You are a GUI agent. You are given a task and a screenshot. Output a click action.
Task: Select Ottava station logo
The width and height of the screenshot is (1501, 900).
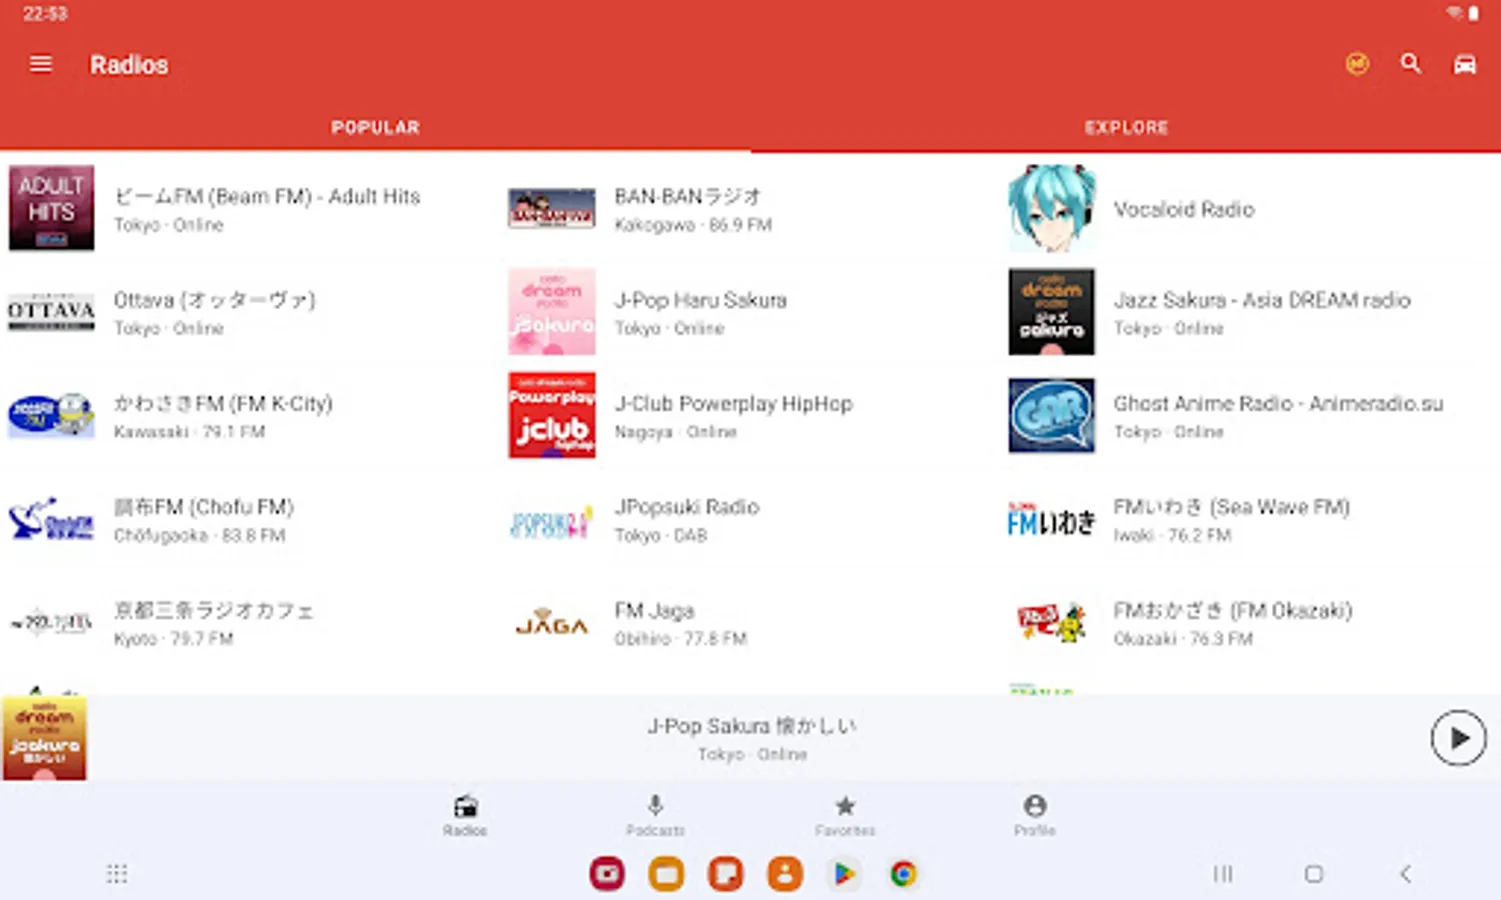pos(51,312)
